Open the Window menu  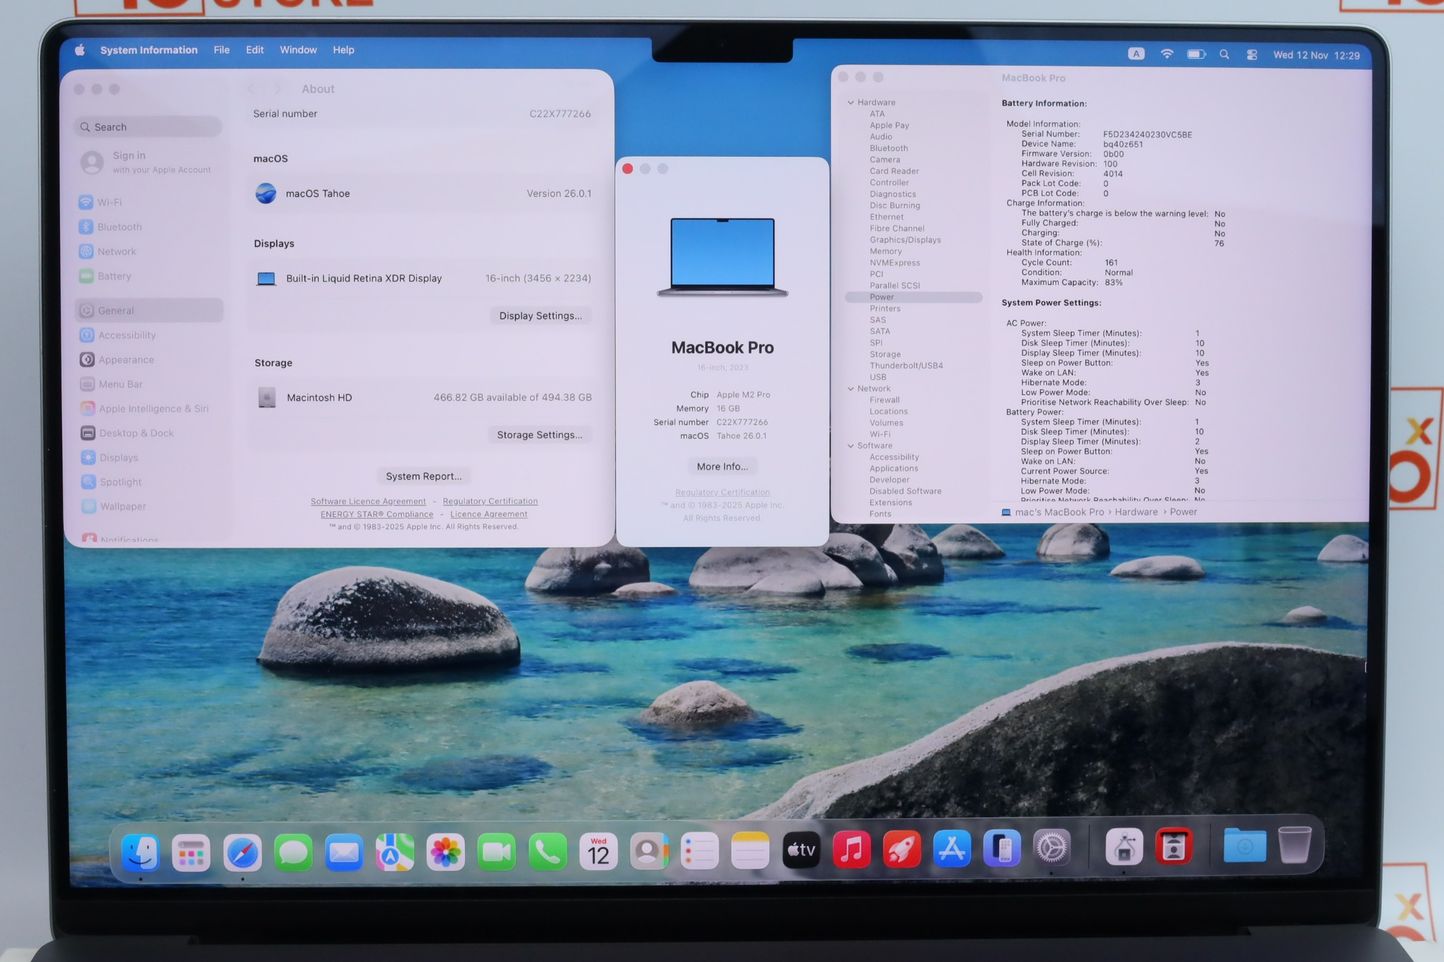(x=298, y=50)
